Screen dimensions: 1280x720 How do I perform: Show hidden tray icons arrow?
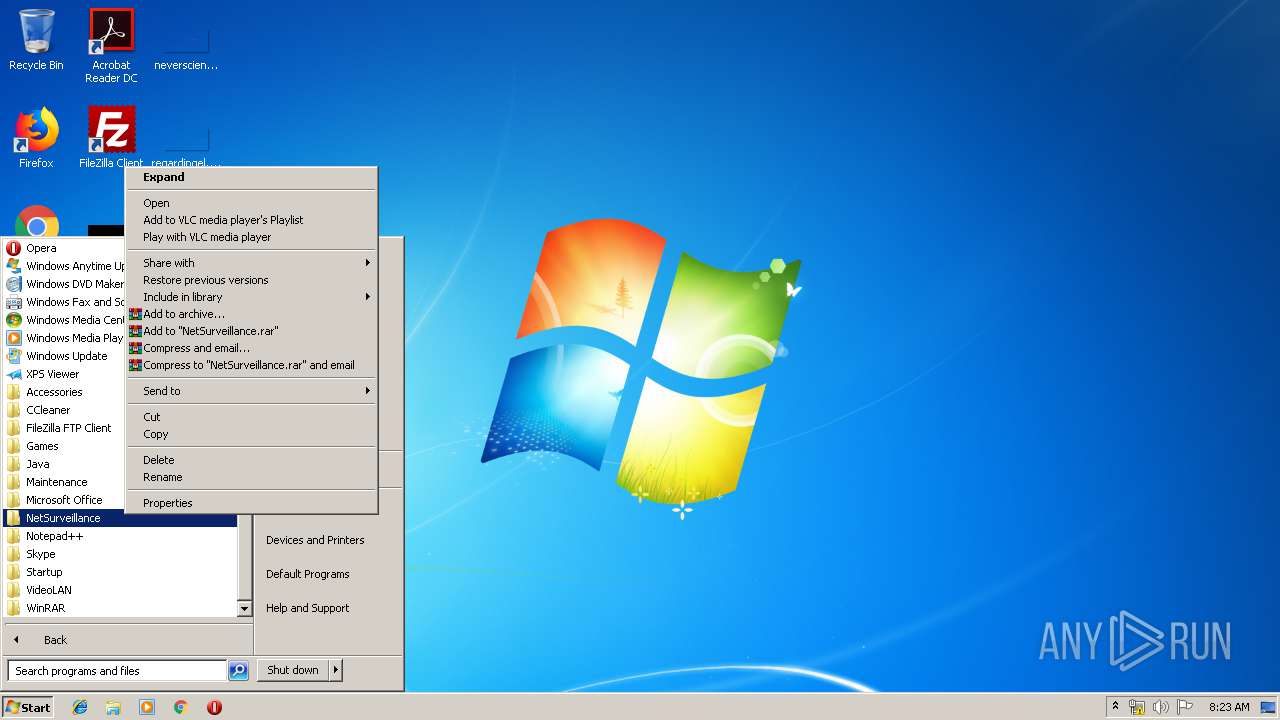pyautogui.click(x=1115, y=706)
